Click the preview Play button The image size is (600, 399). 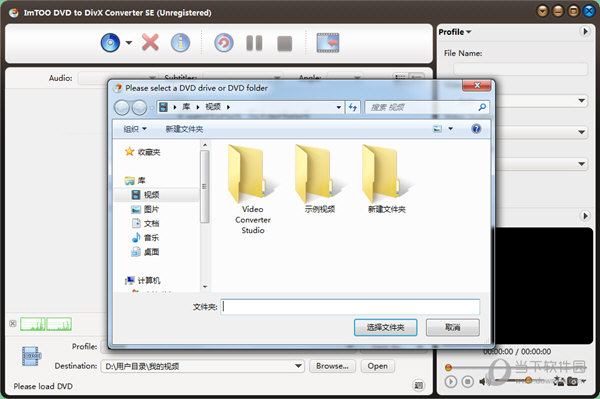pyautogui.click(x=451, y=381)
